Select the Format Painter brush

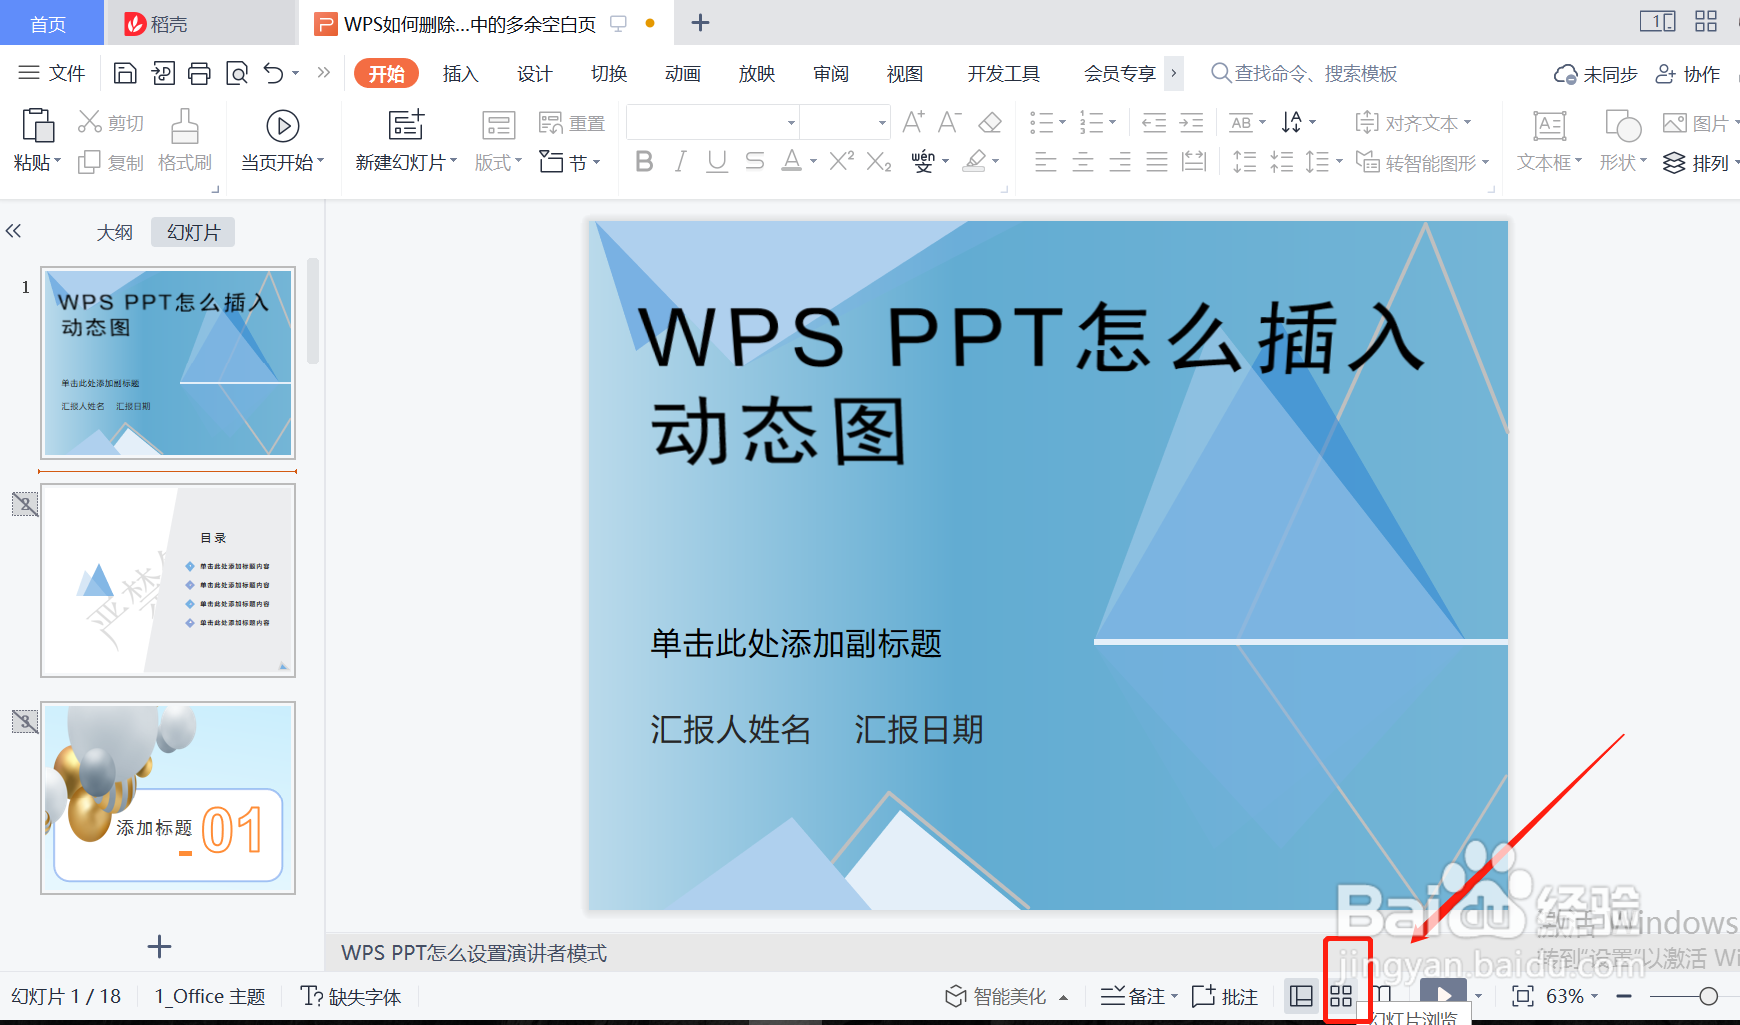tap(185, 141)
